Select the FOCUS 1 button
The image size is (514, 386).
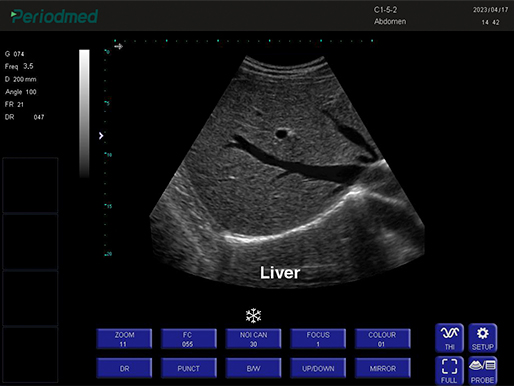click(x=318, y=339)
